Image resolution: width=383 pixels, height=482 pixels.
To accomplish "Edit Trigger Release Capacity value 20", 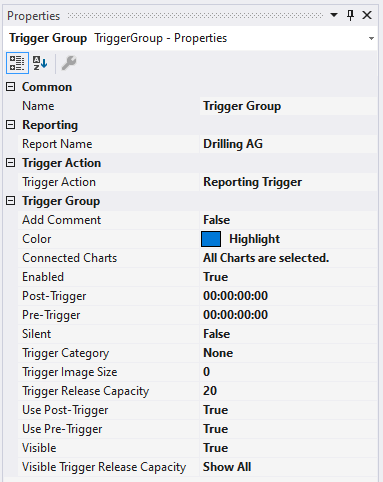I will (210, 391).
